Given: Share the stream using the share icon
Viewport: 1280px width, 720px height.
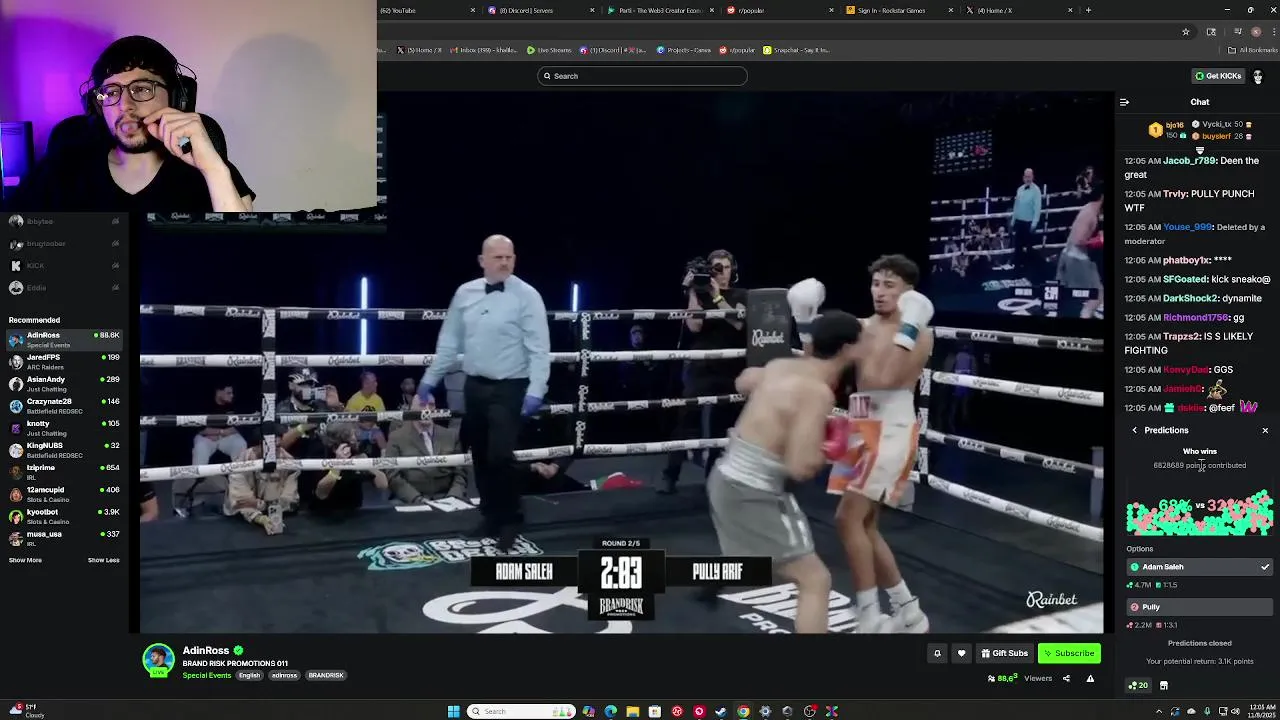Looking at the screenshot, I should click(x=1066, y=678).
